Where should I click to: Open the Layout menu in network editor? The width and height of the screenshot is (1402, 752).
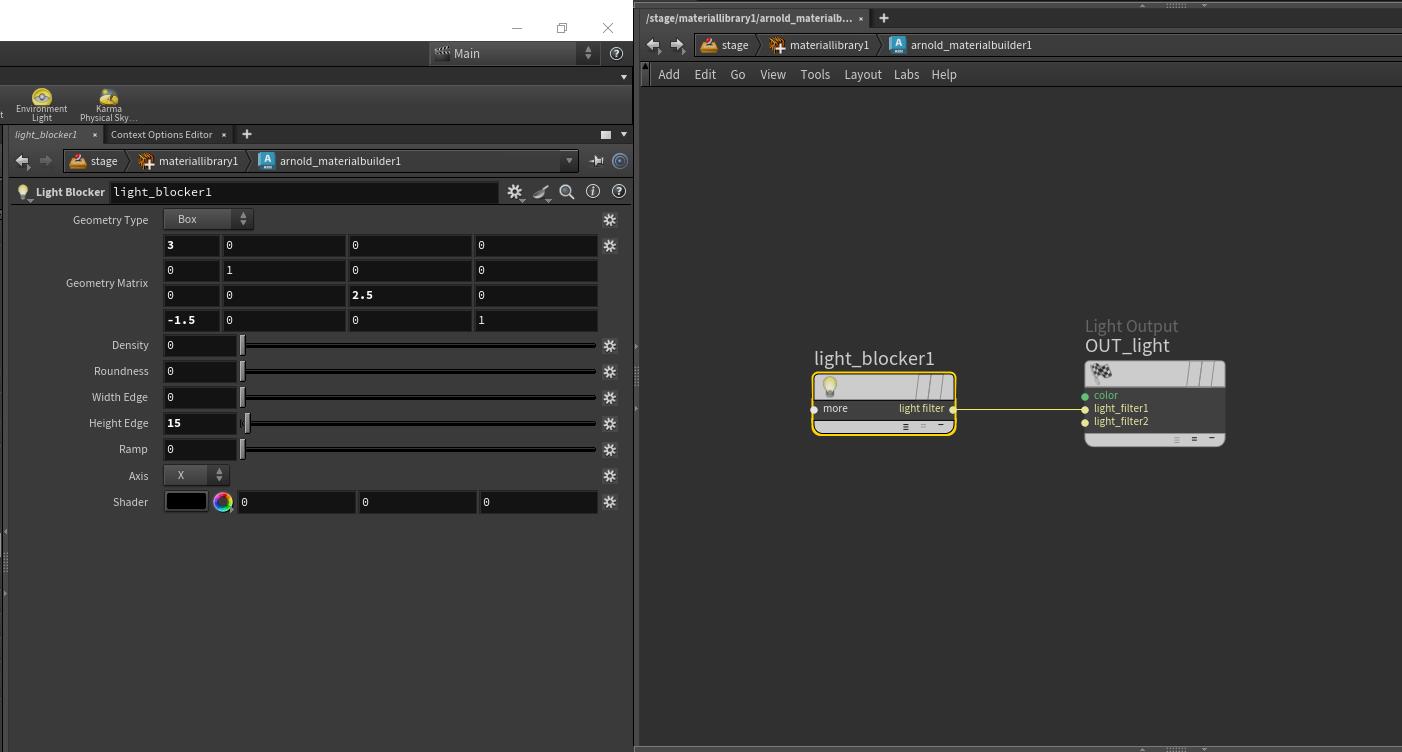pos(862,75)
